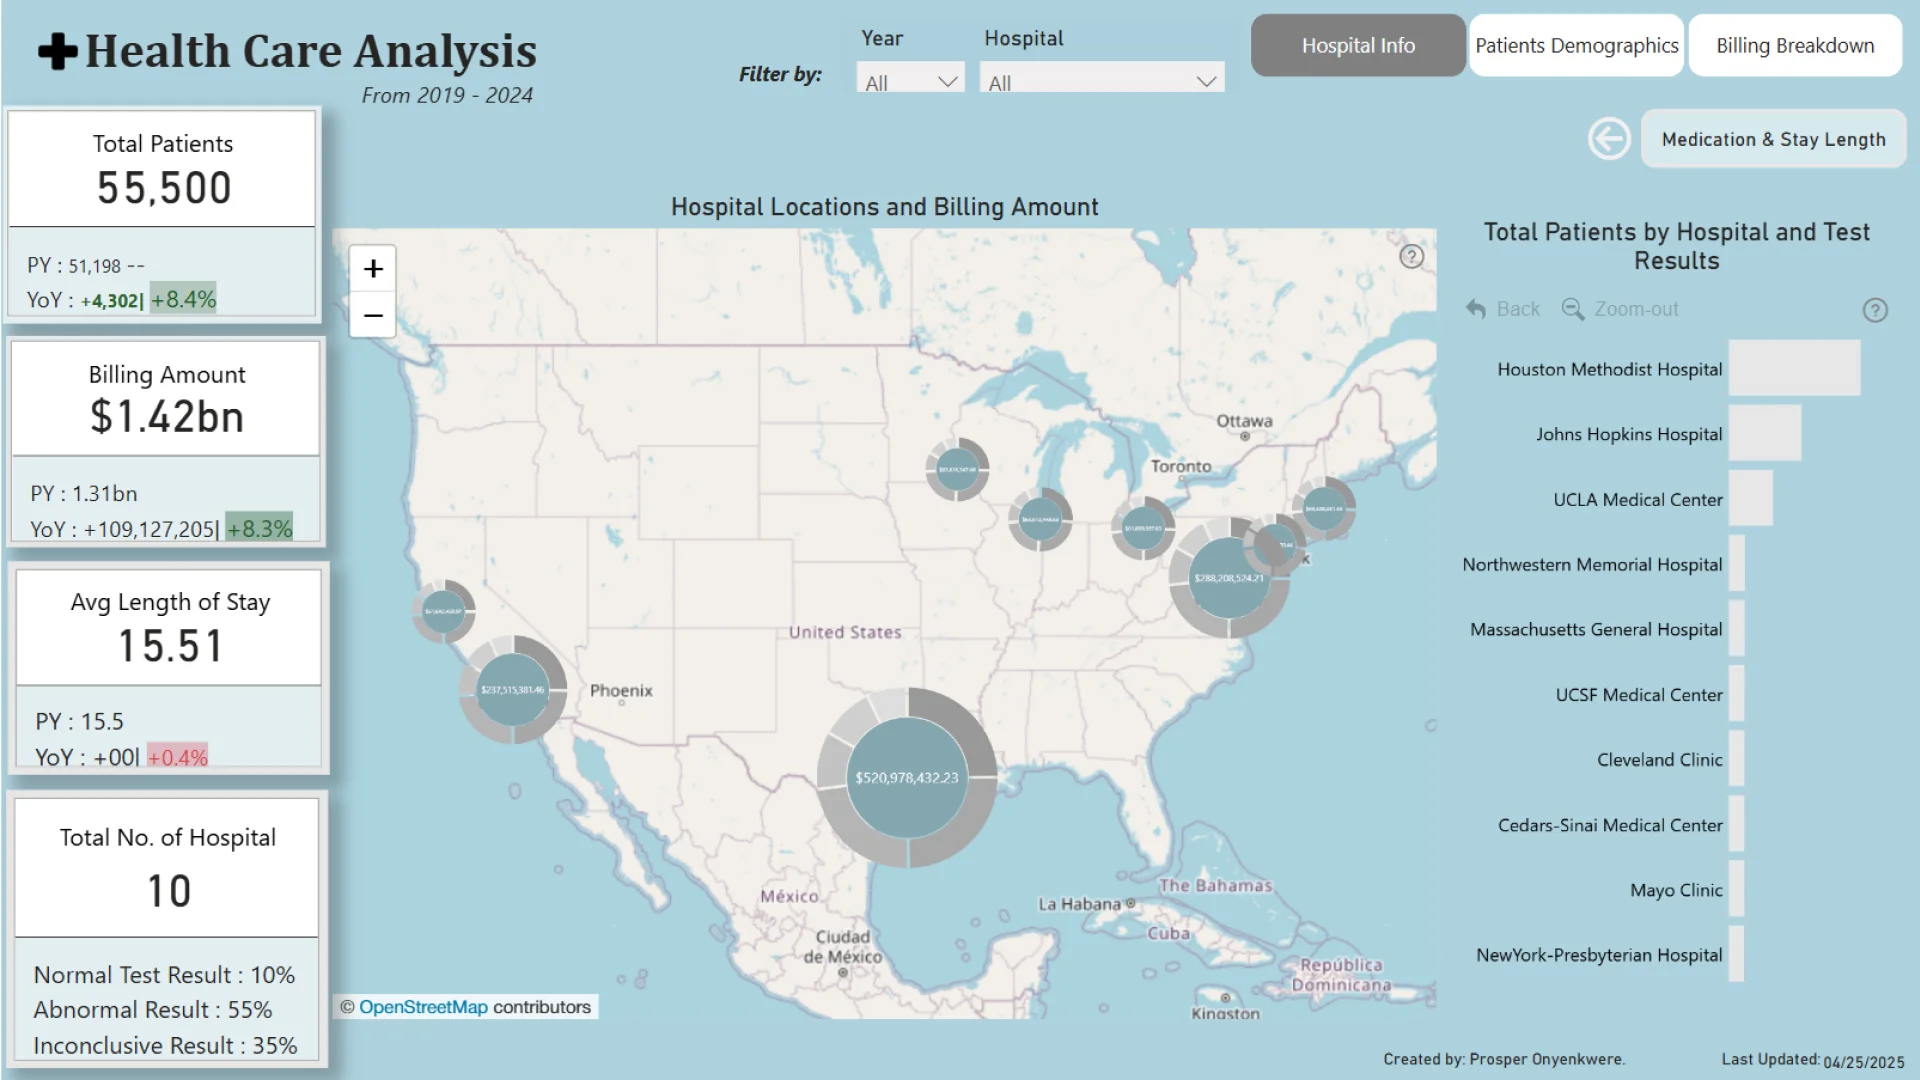Click the $237,515,381.46 Los Angeles bubble
Viewport: 1920px width, 1080px height.
tap(512, 690)
